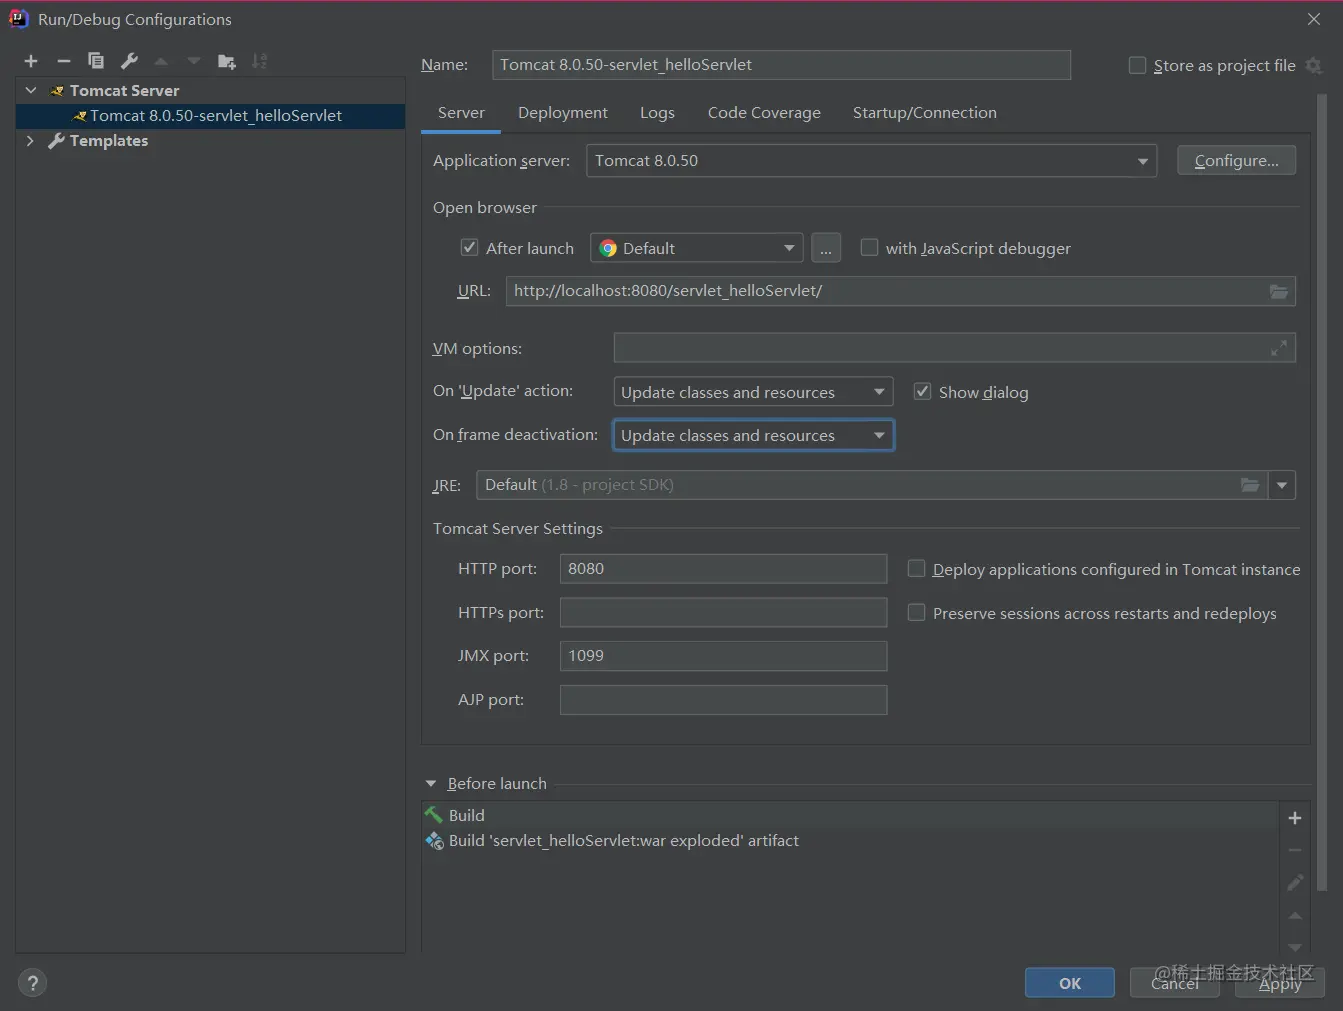Image resolution: width=1343 pixels, height=1011 pixels.
Task: Open the edit templates wrench icon
Action: tap(129, 61)
